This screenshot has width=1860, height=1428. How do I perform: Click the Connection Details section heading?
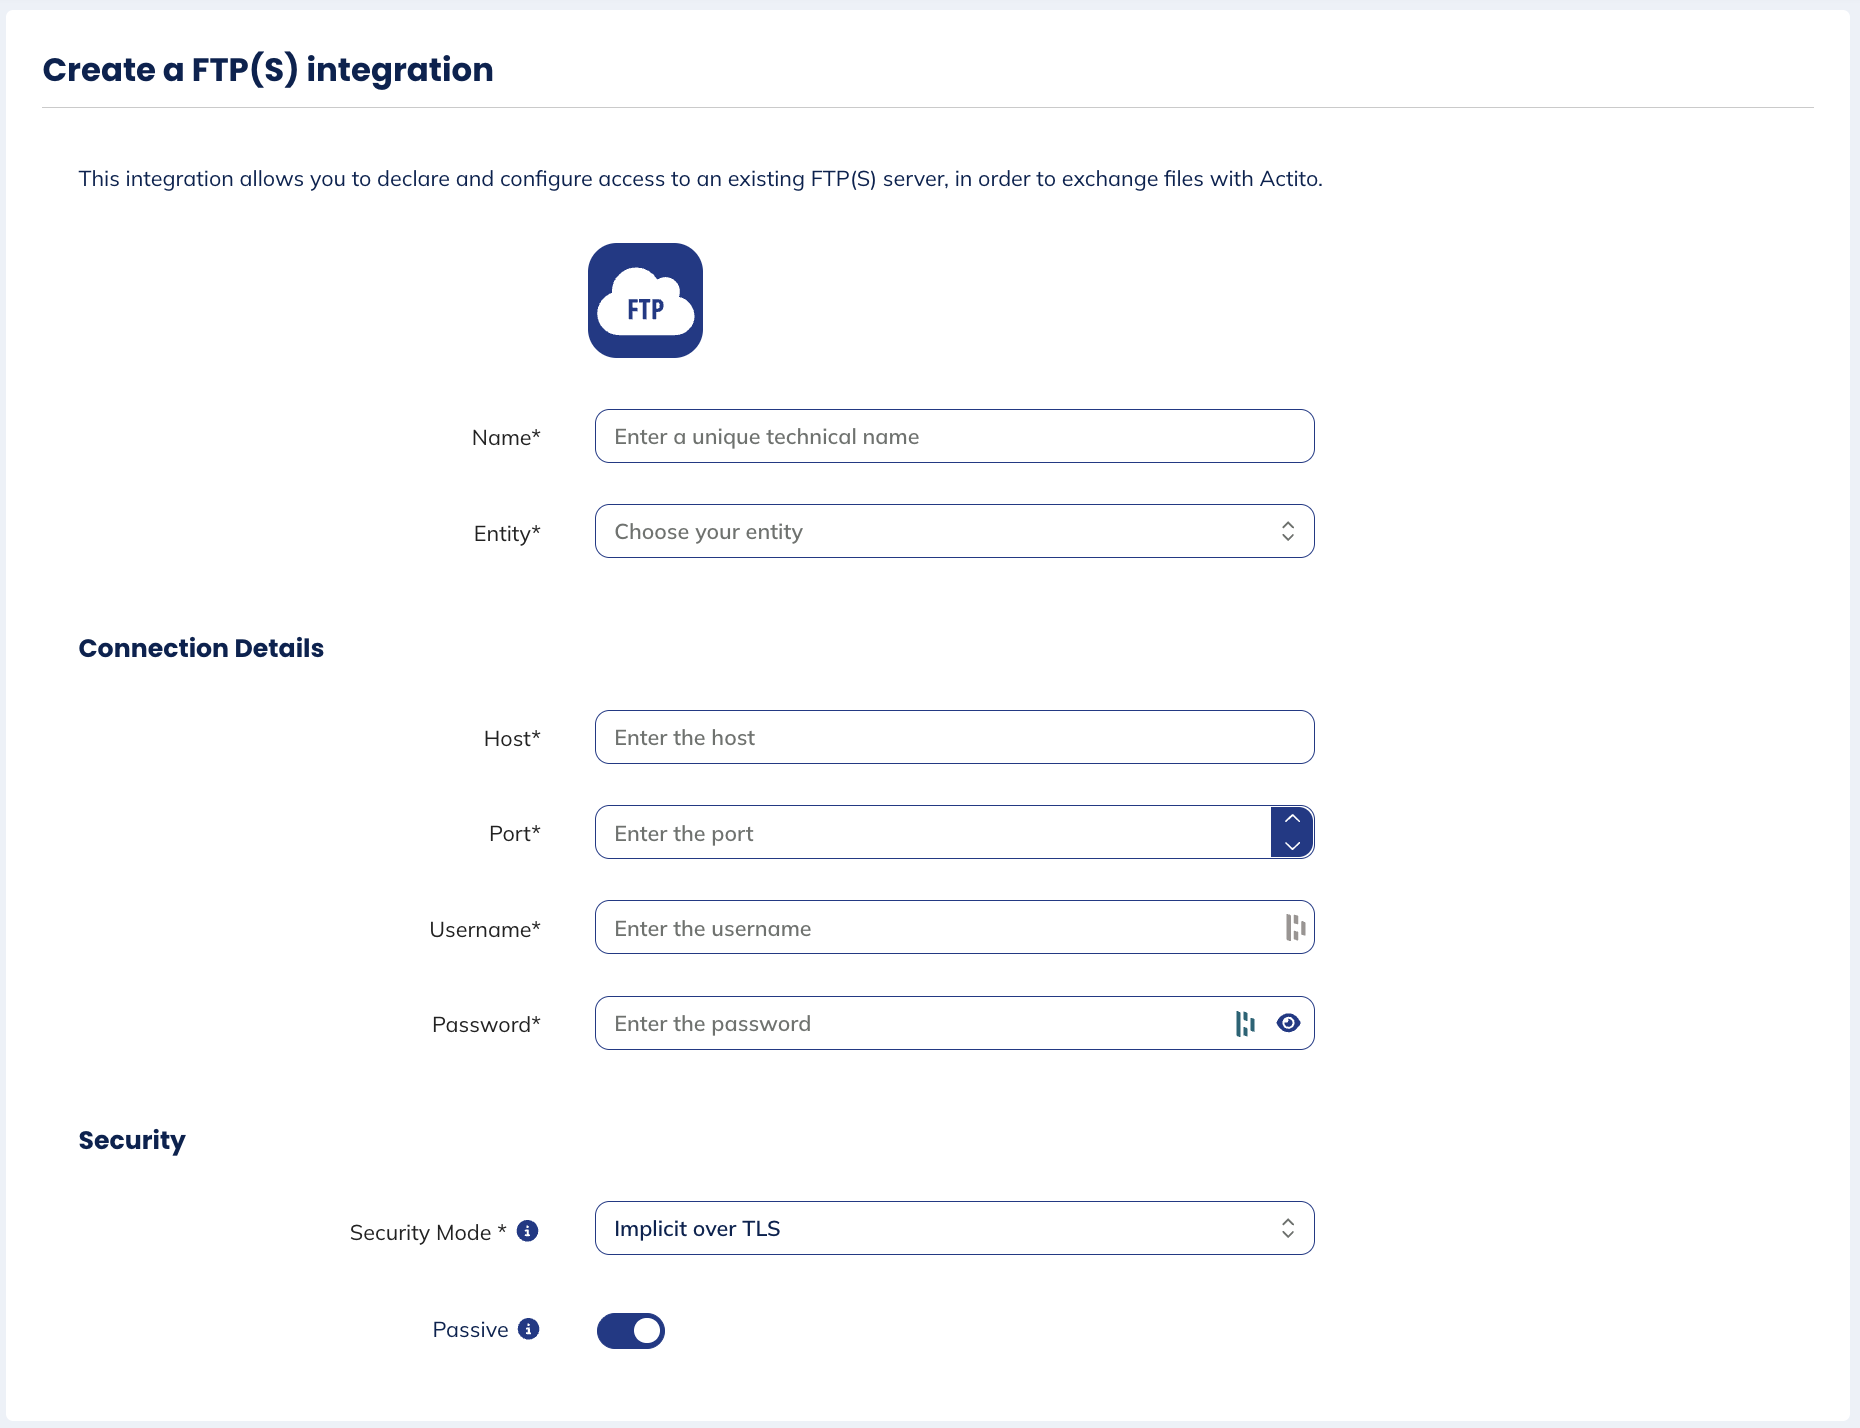pyautogui.click(x=201, y=648)
